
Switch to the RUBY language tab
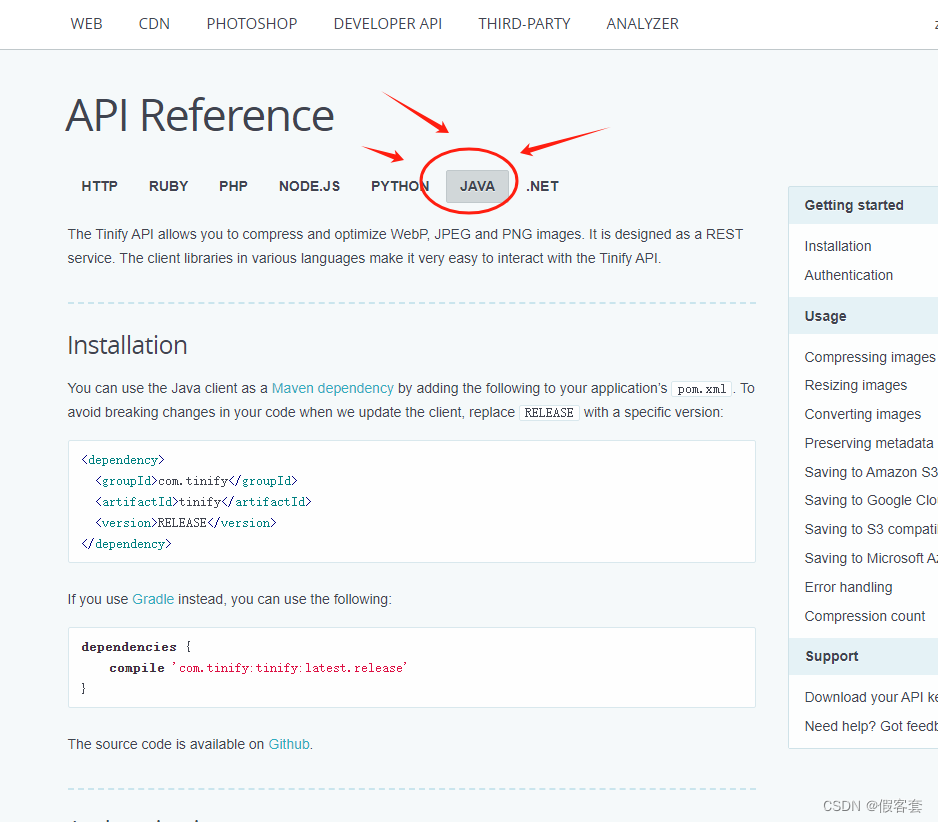pos(168,186)
